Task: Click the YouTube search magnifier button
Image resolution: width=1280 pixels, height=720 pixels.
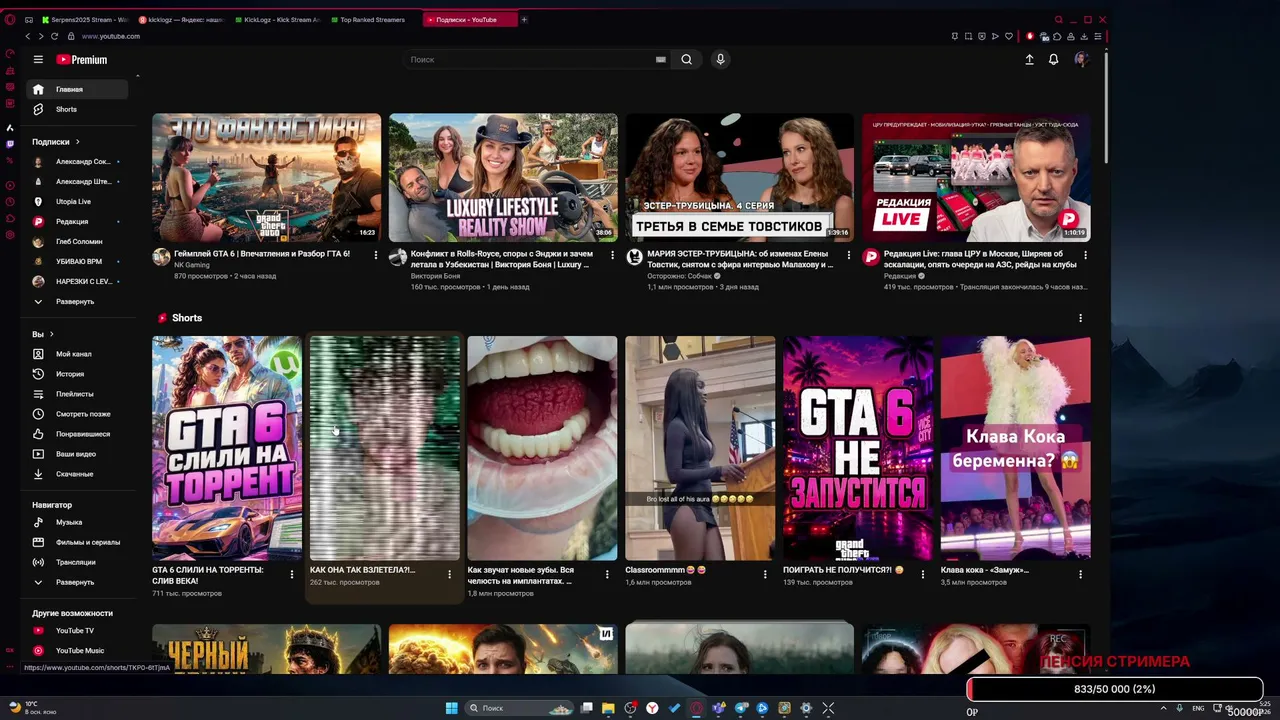Action: point(686,60)
